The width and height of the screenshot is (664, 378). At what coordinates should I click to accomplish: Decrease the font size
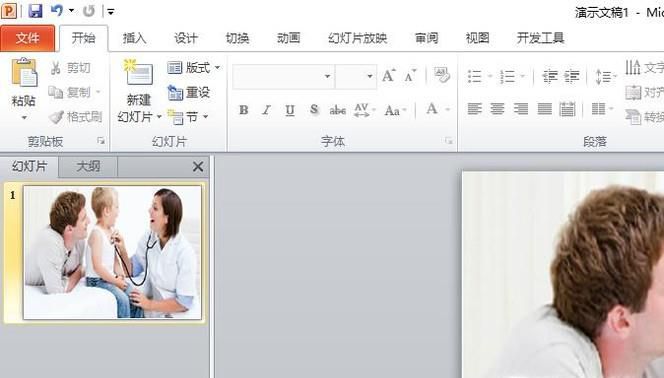(x=410, y=76)
